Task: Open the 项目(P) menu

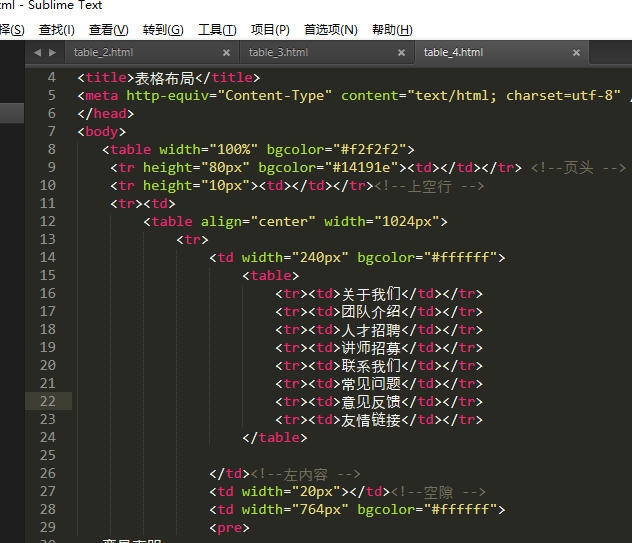Action: pyautogui.click(x=270, y=29)
